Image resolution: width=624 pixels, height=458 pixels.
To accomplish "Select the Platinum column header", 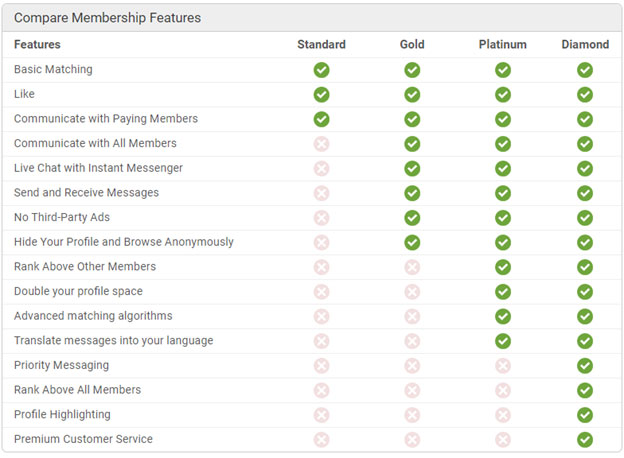I will (503, 44).
